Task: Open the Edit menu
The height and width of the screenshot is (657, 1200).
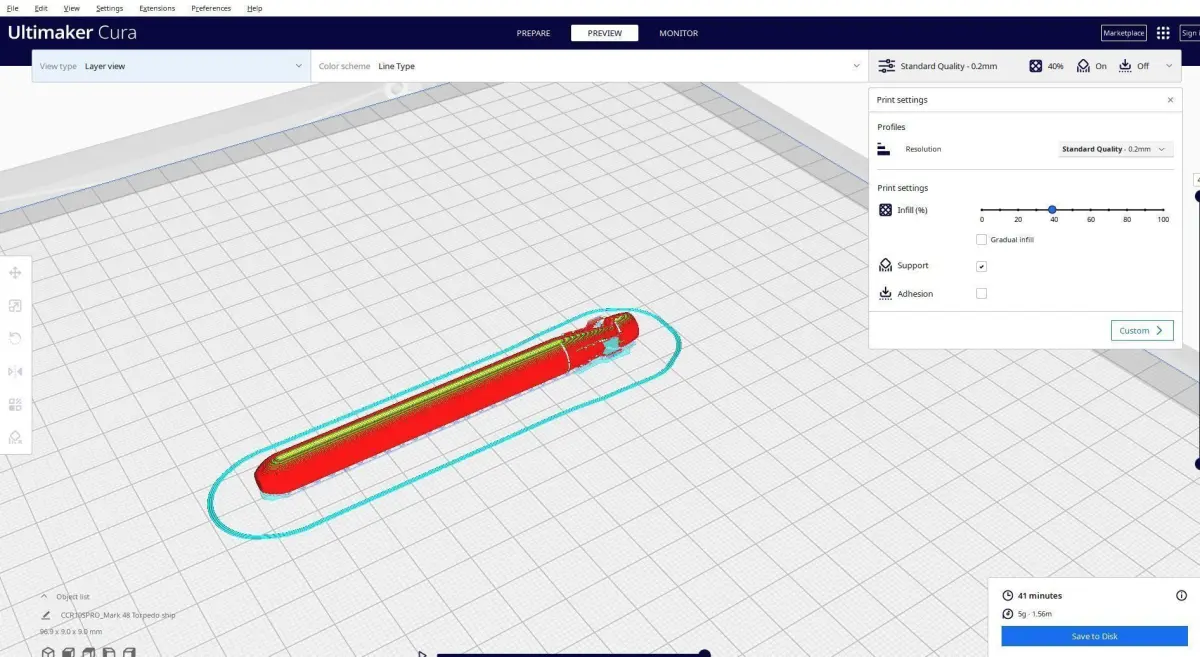Action: [41, 8]
